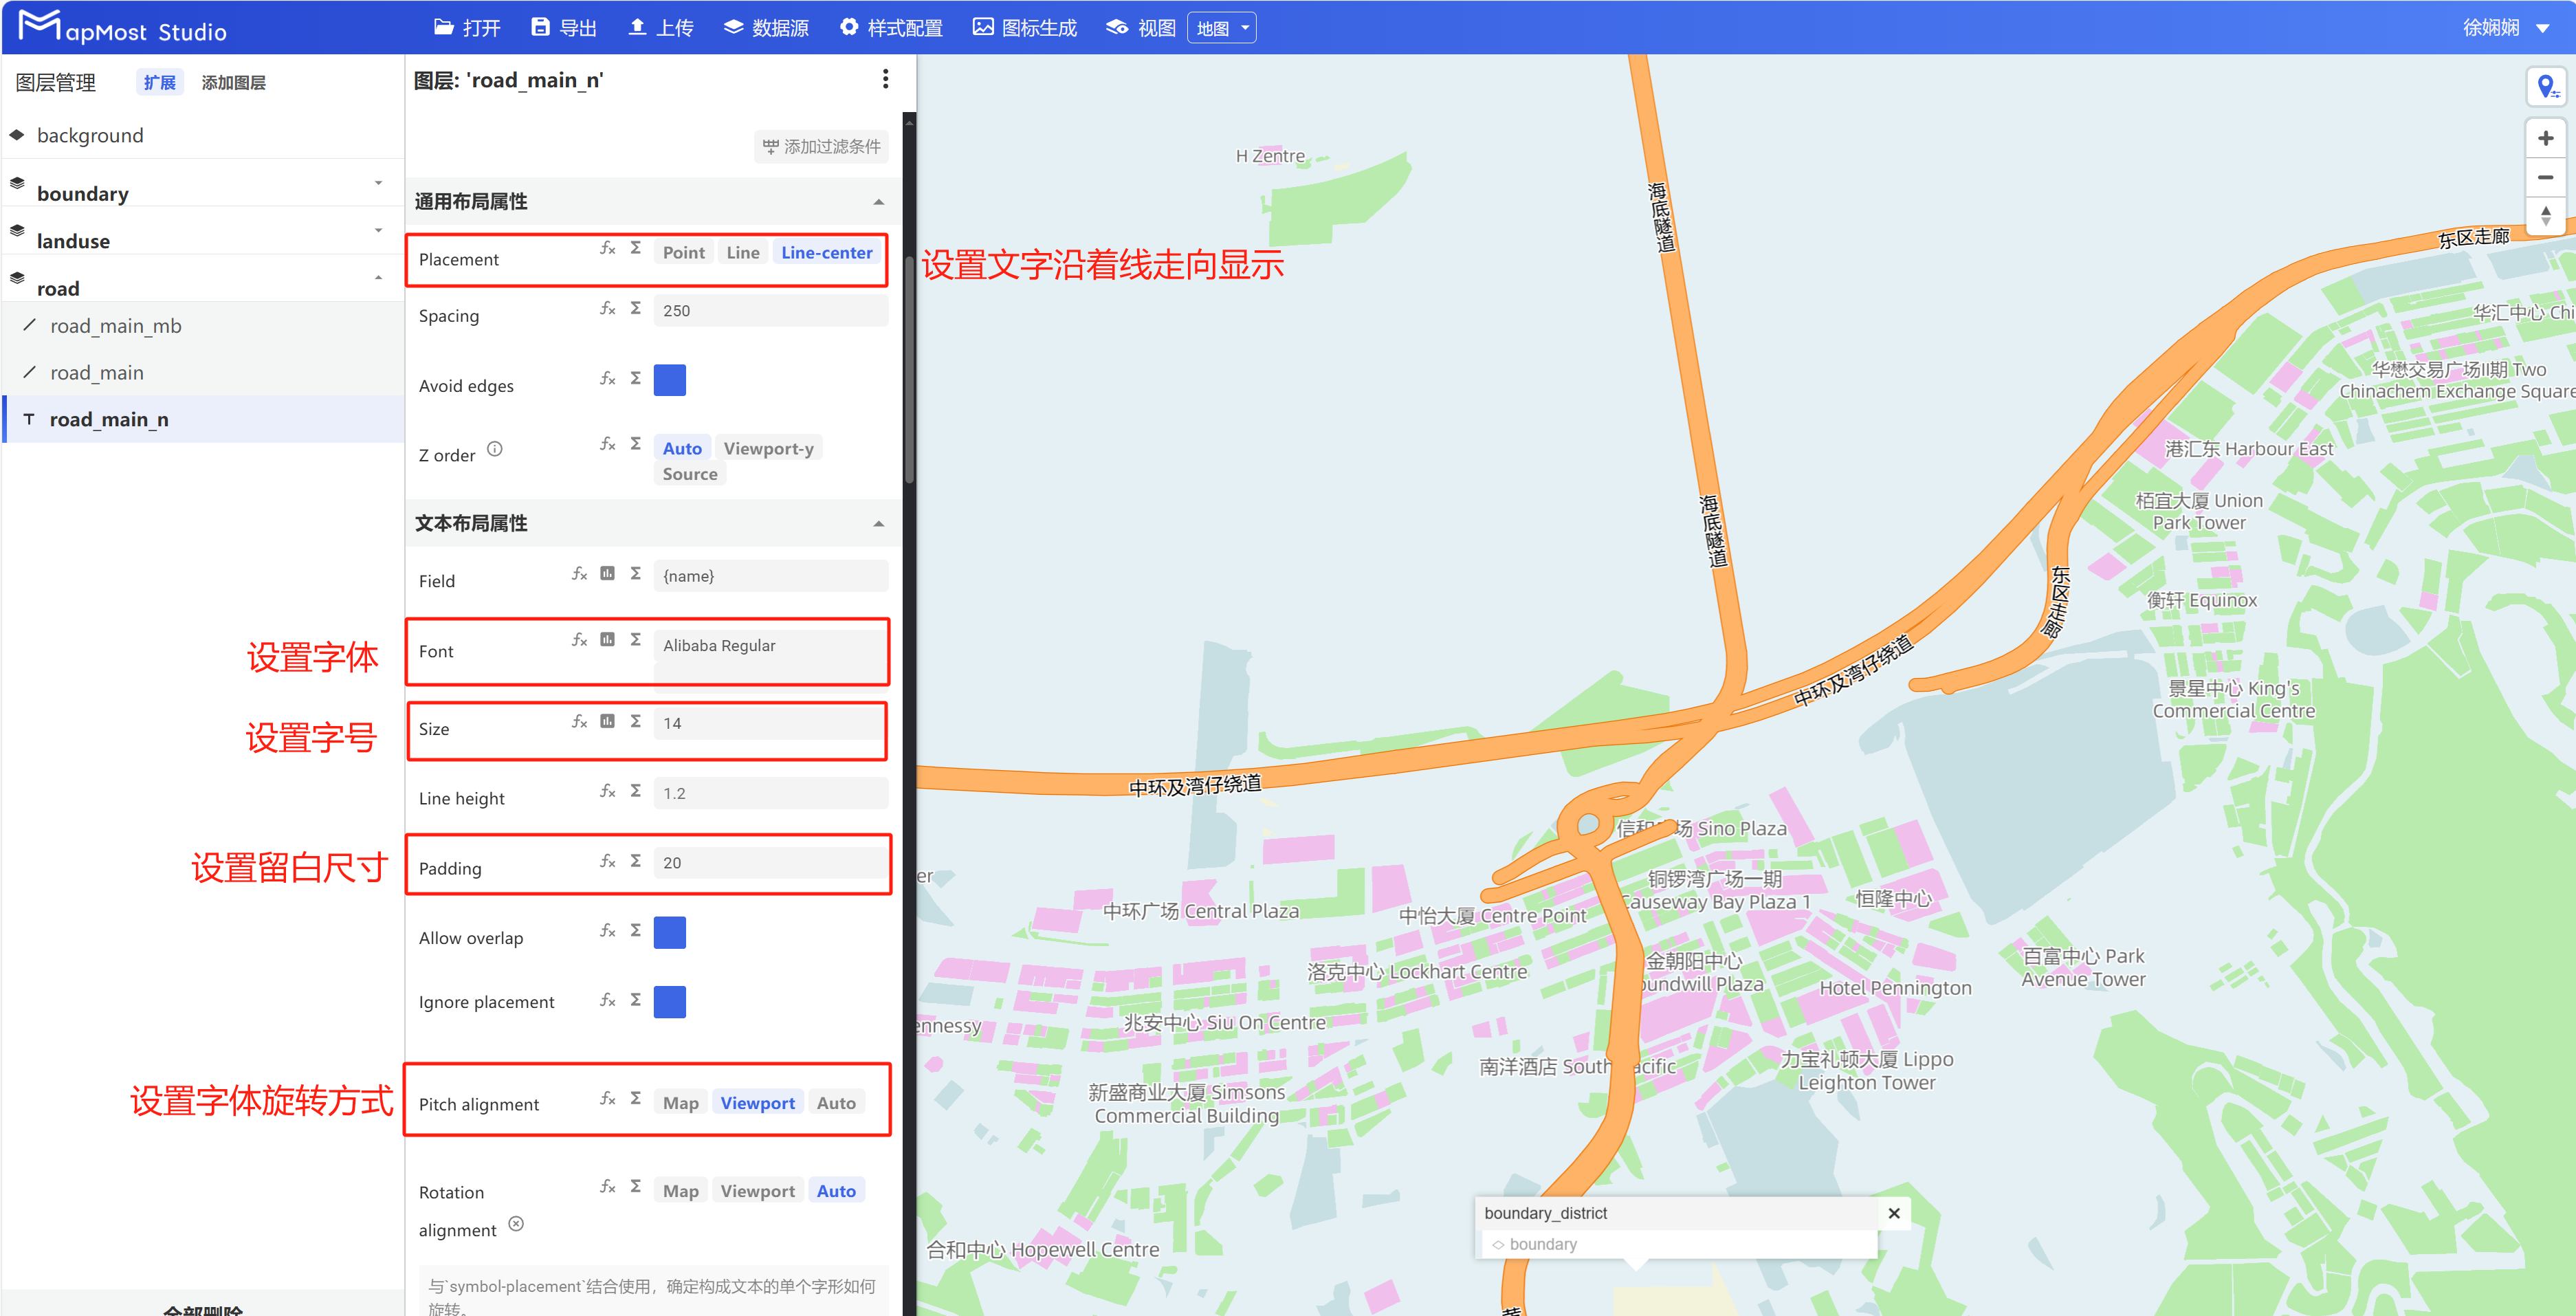Open the 打开 menu

467,28
